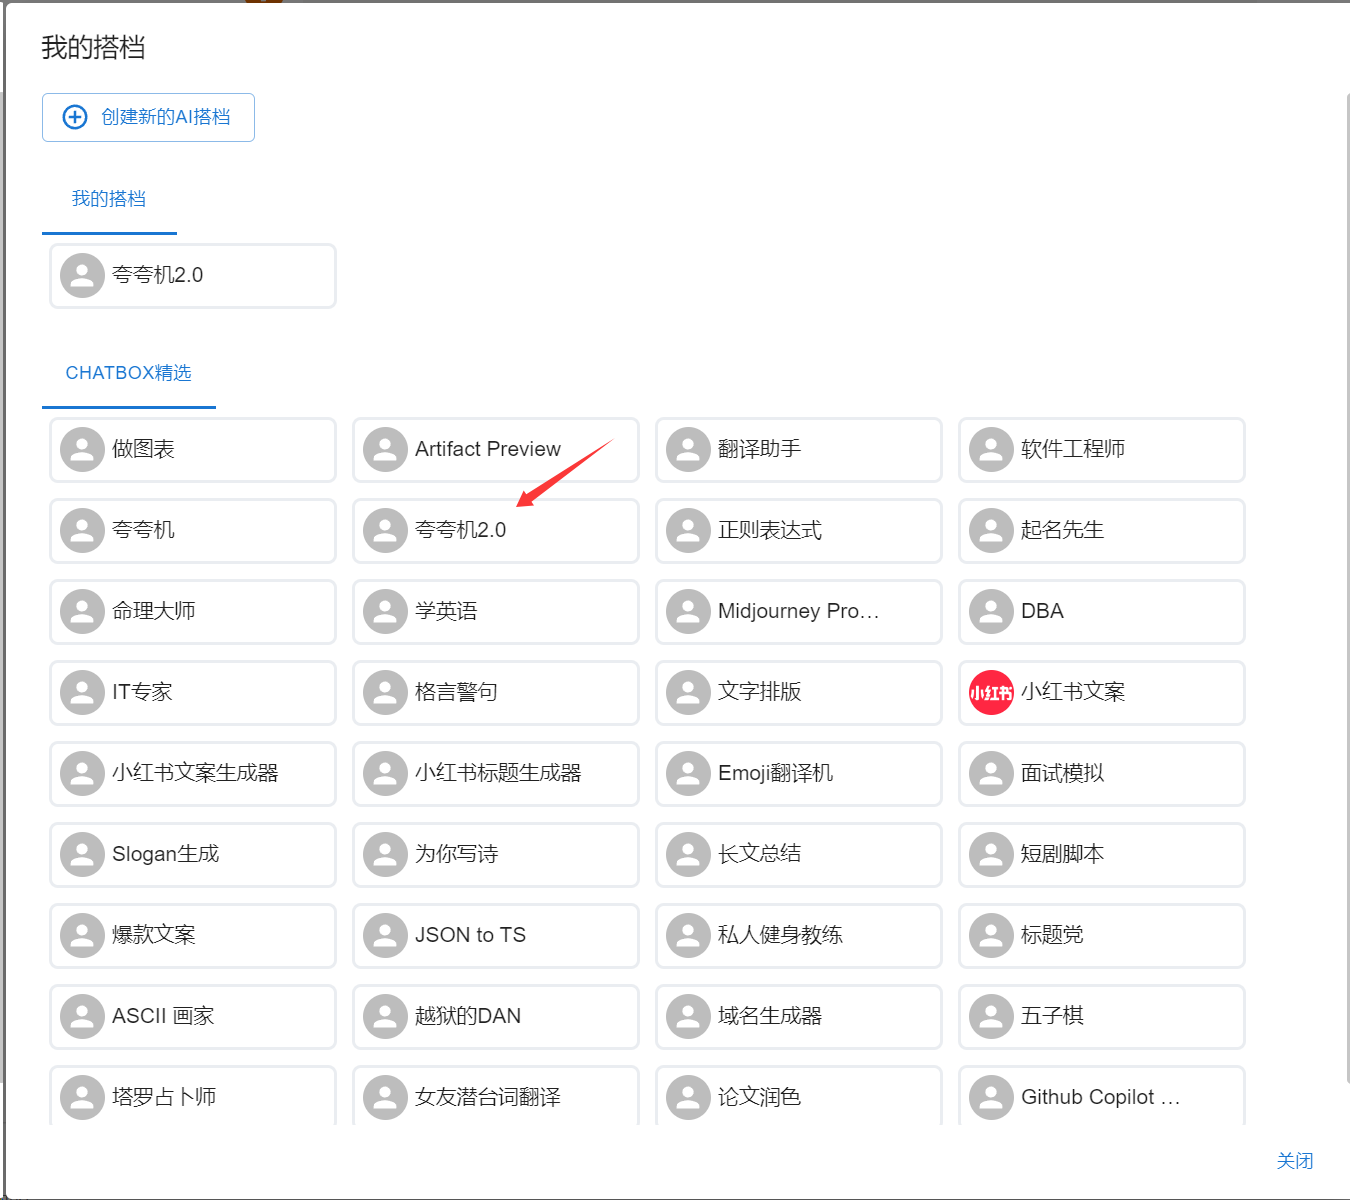Image resolution: width=1350 pixels, height=1200 pixels.
Task: Select 小红书标题生成器 card
Action: pyautogui.click(x=496, y=774)
